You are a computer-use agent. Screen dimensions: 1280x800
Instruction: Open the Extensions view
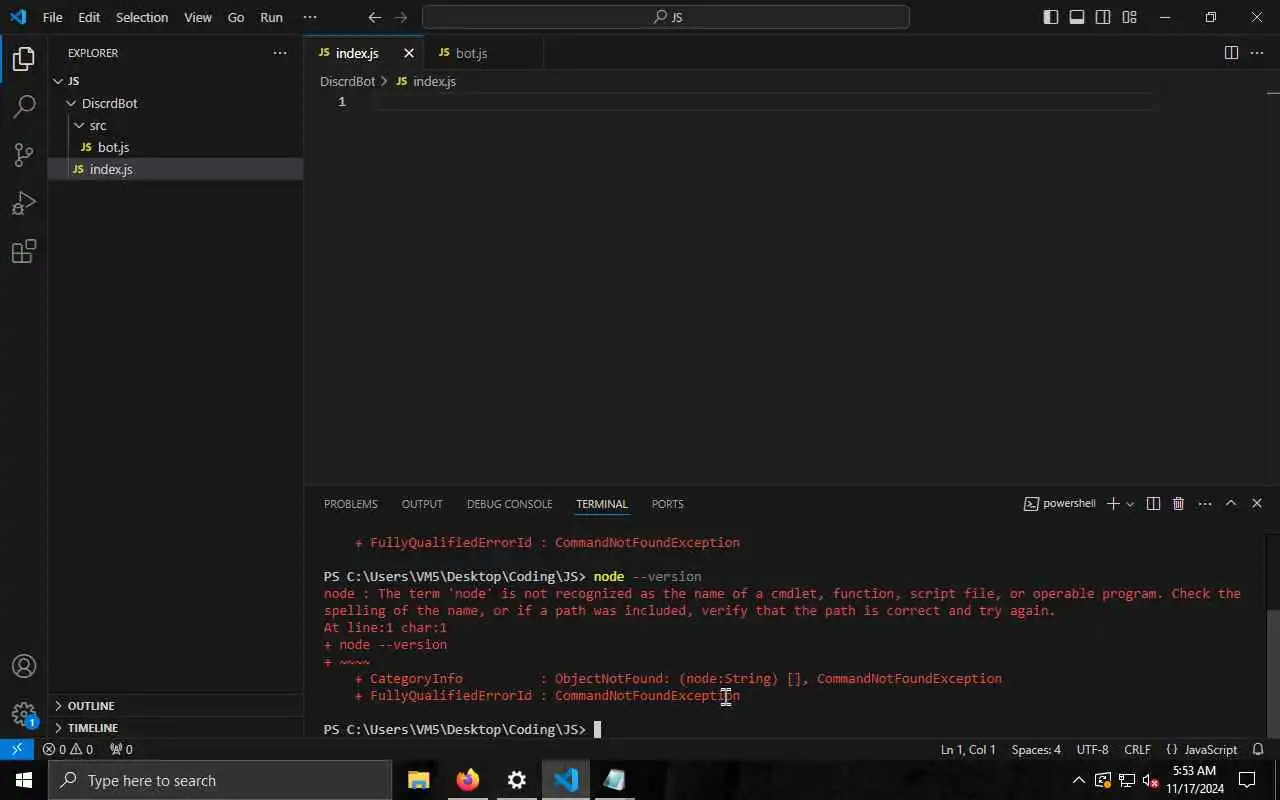pyautogui.click(x=24, y=251)
